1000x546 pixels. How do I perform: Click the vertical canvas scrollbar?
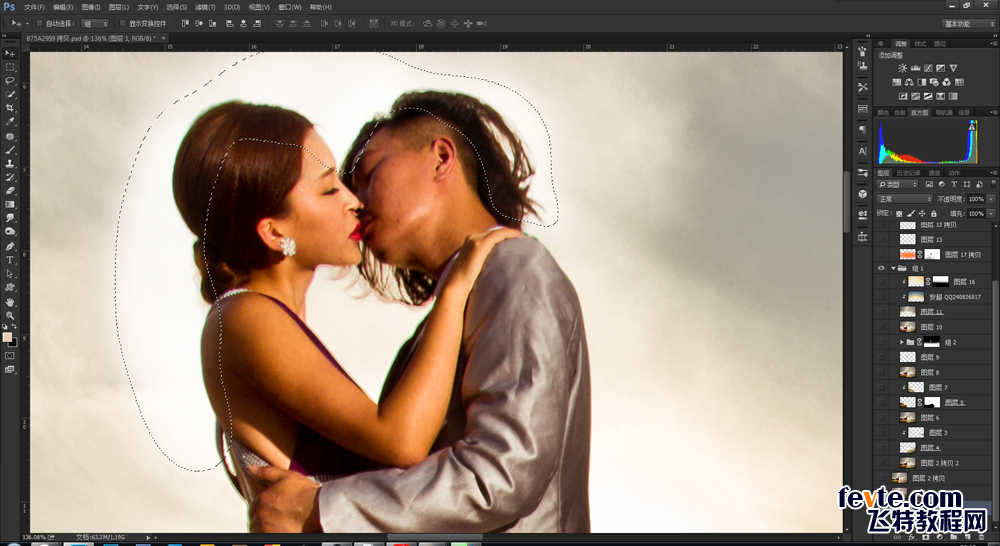847,202
